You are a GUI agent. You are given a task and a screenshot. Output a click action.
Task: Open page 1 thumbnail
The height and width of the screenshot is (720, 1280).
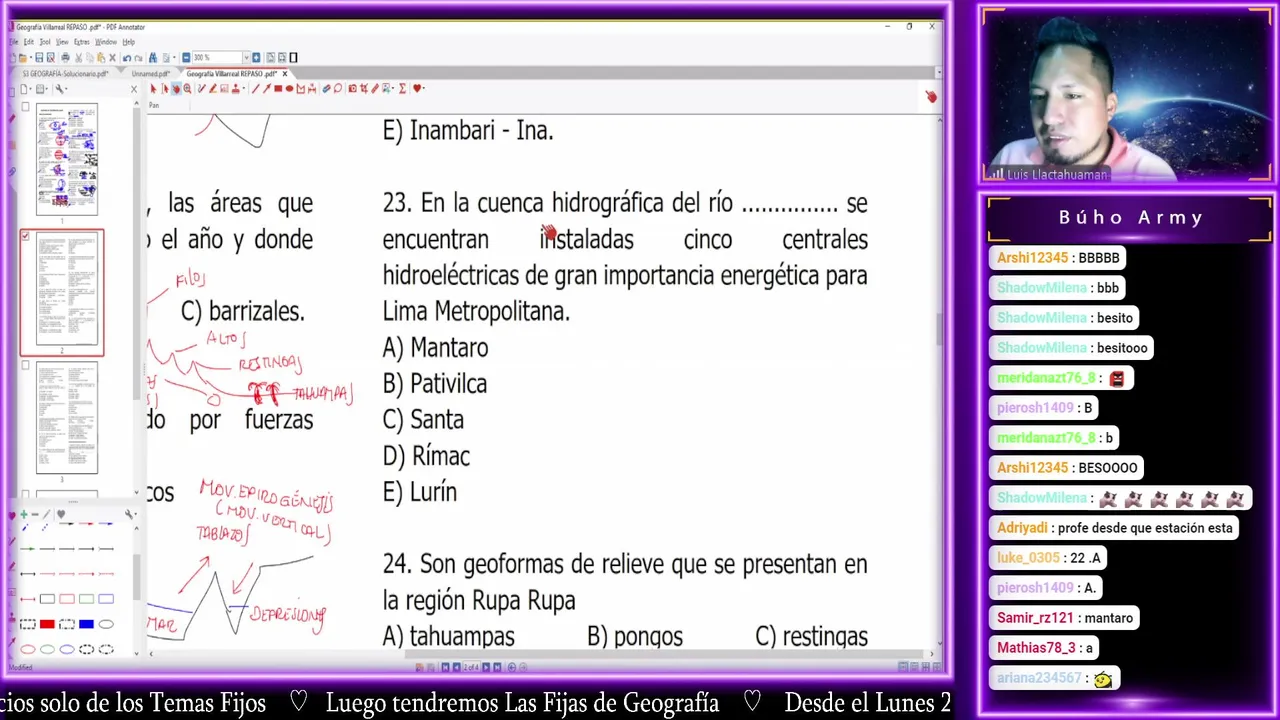[x=67, y=159]
